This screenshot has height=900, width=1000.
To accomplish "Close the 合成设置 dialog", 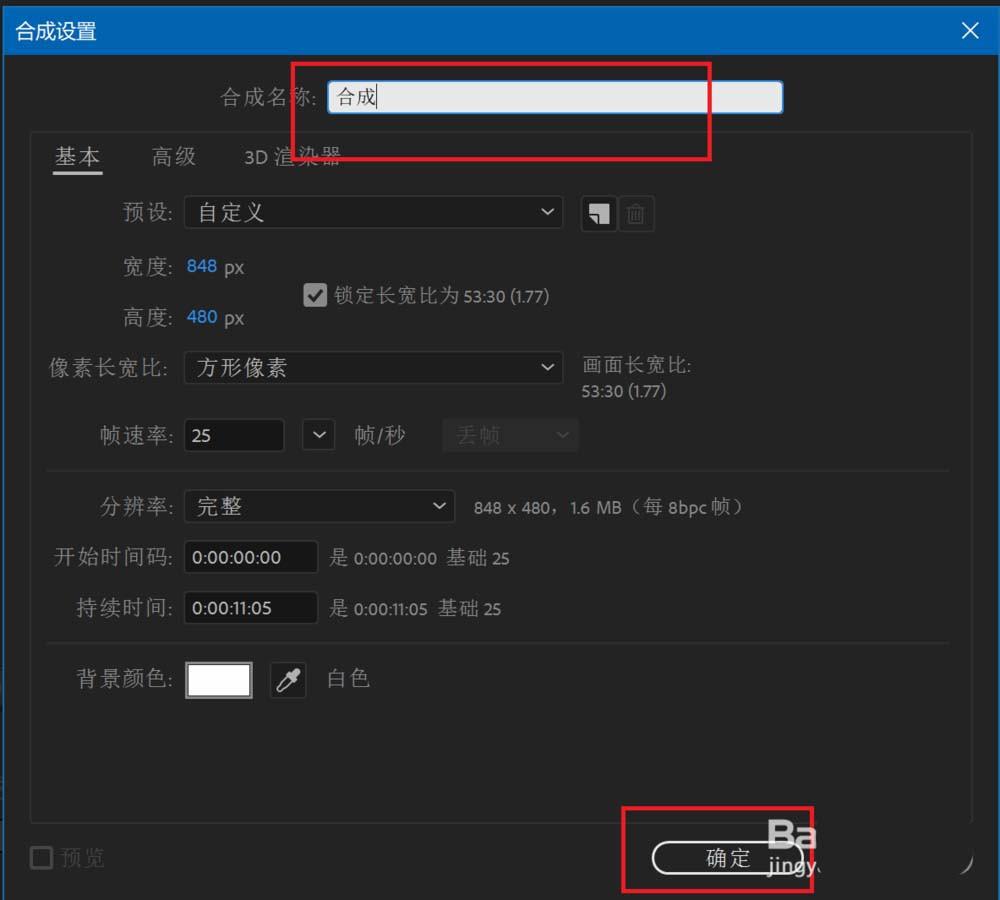I will click(969, 30).
